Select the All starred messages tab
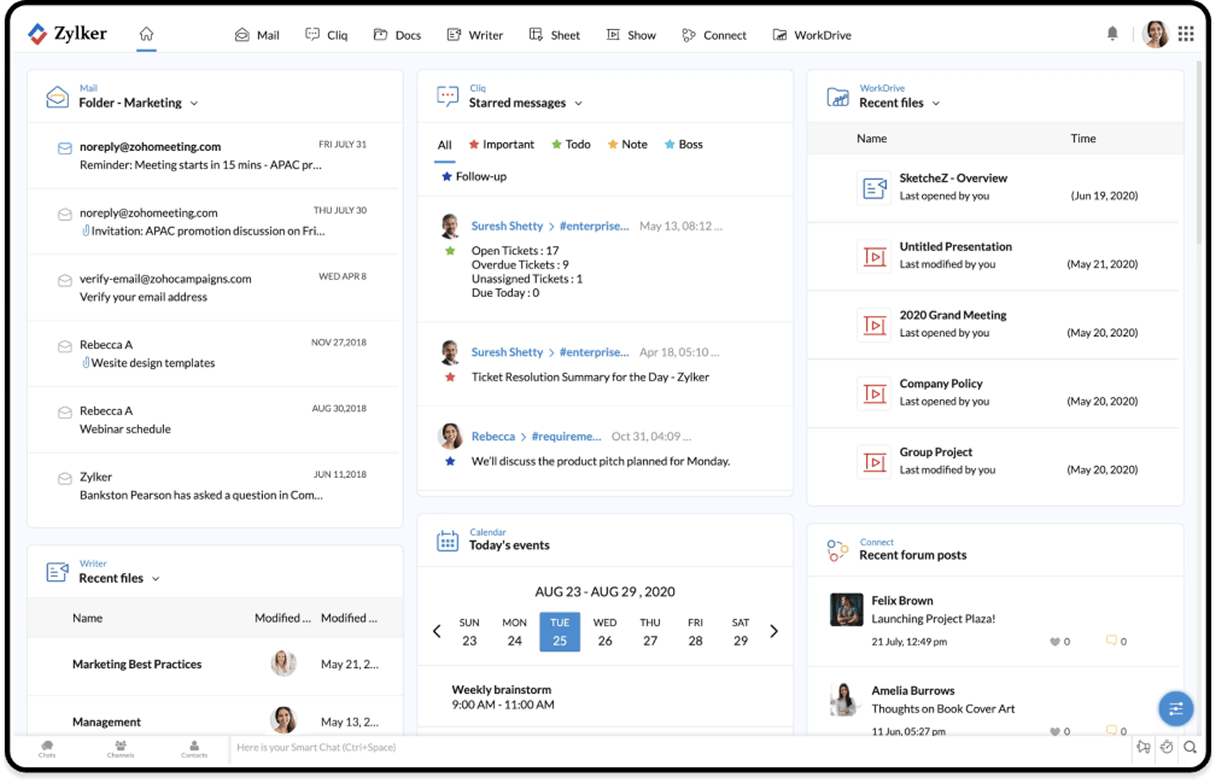This screenshot has height=783, width=1216. [x=445, y=145]
